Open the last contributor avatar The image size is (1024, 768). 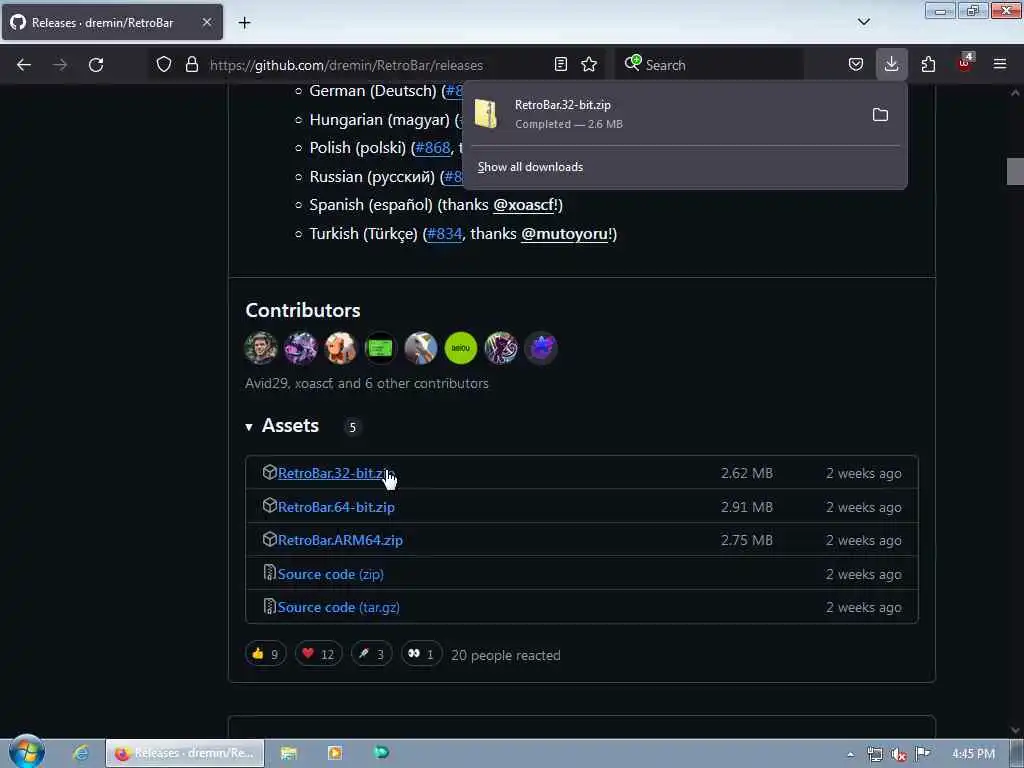click(541, 347)
